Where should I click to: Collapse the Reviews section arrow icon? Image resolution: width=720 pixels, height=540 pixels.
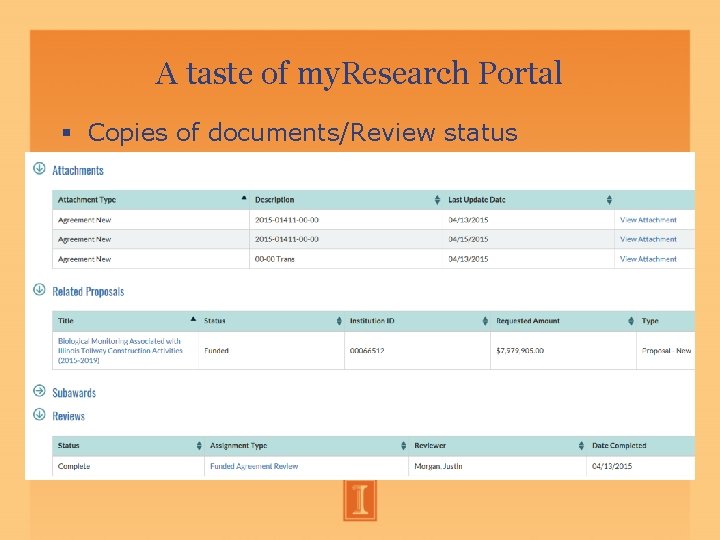(39, 415)
